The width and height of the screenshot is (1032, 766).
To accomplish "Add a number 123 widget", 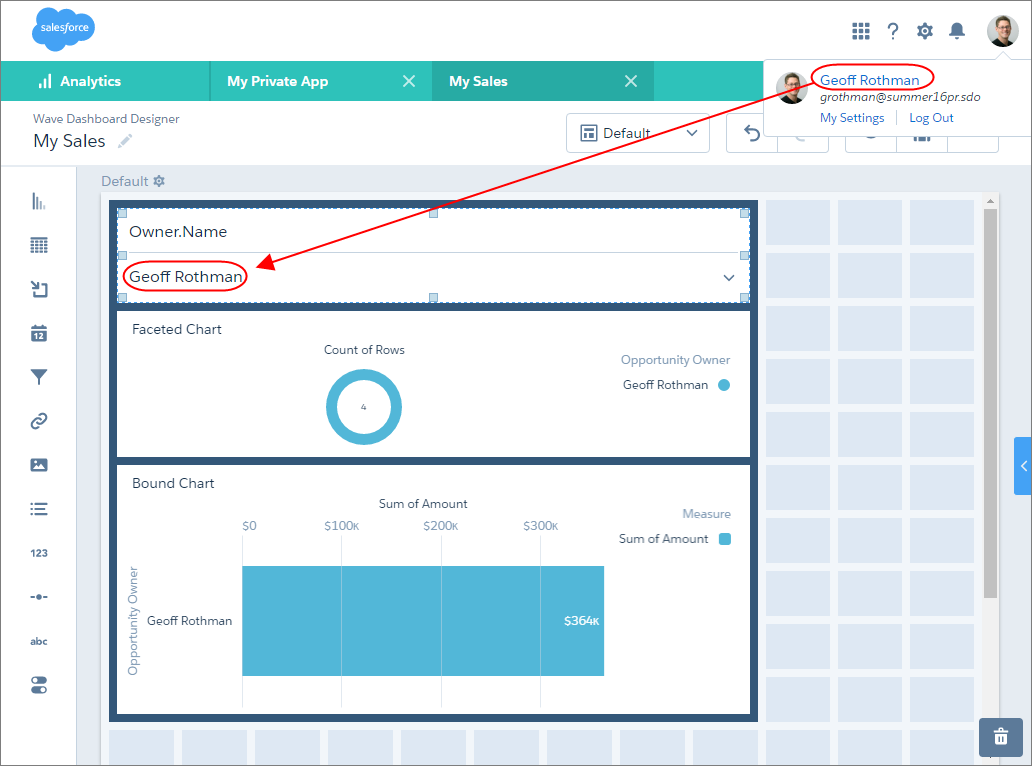I will [x=39, y=553].
